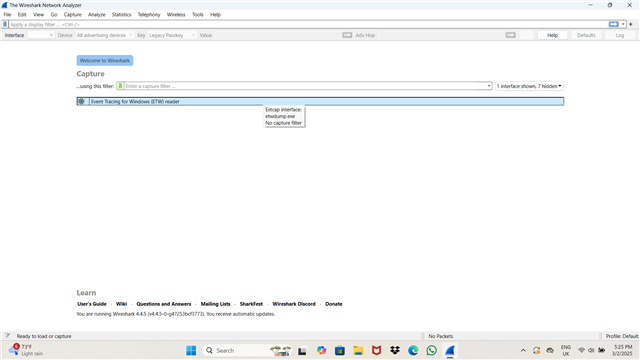
Task: Click the capture filter green bookmark icon
Action: 120,86
